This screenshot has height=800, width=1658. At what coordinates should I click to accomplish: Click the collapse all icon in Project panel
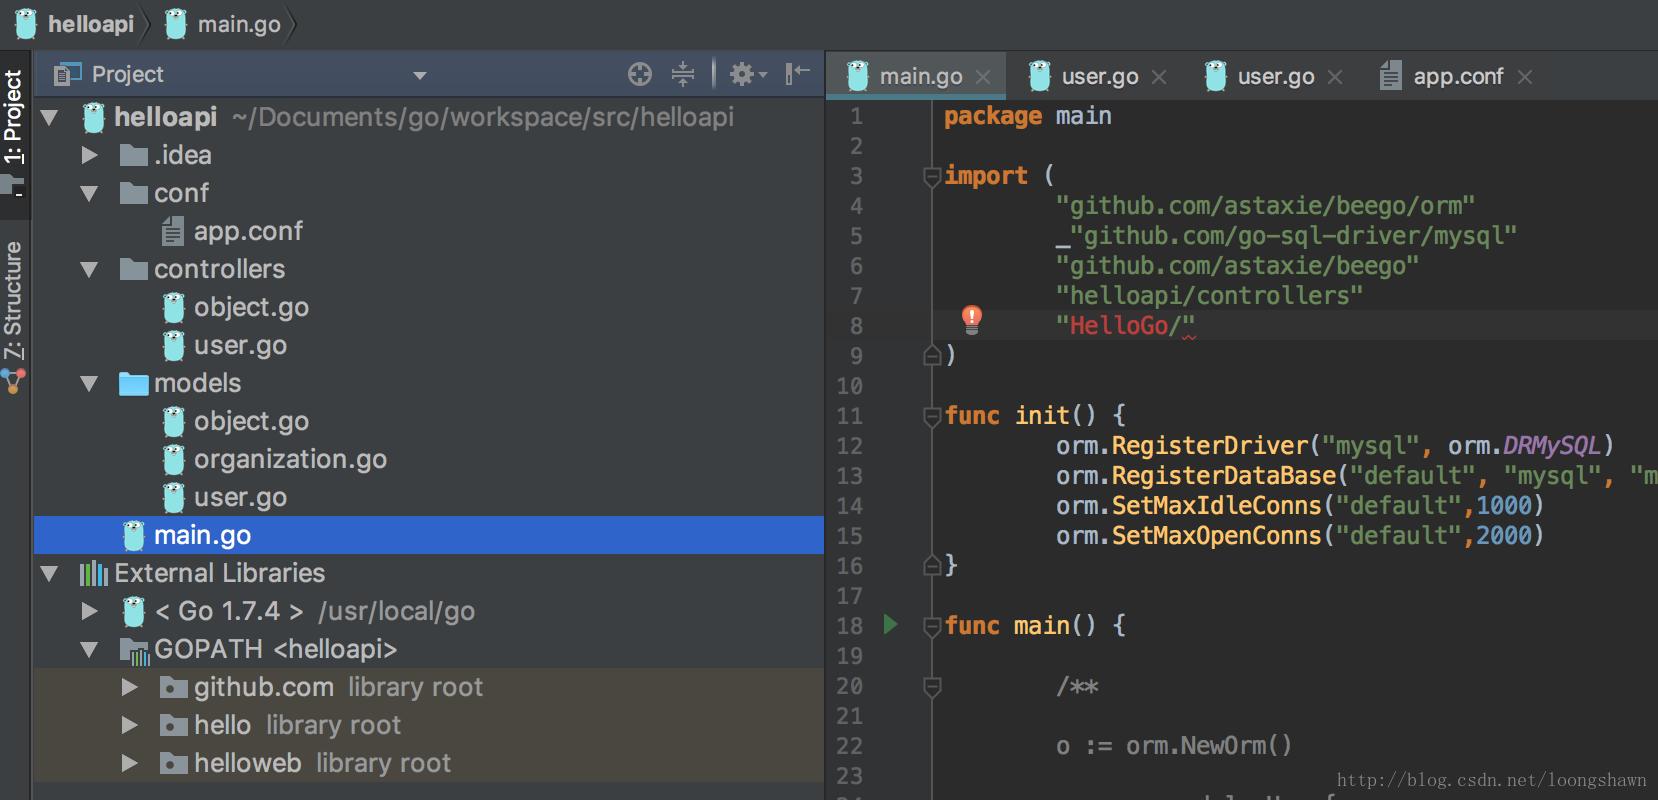[x=683, y=74]
